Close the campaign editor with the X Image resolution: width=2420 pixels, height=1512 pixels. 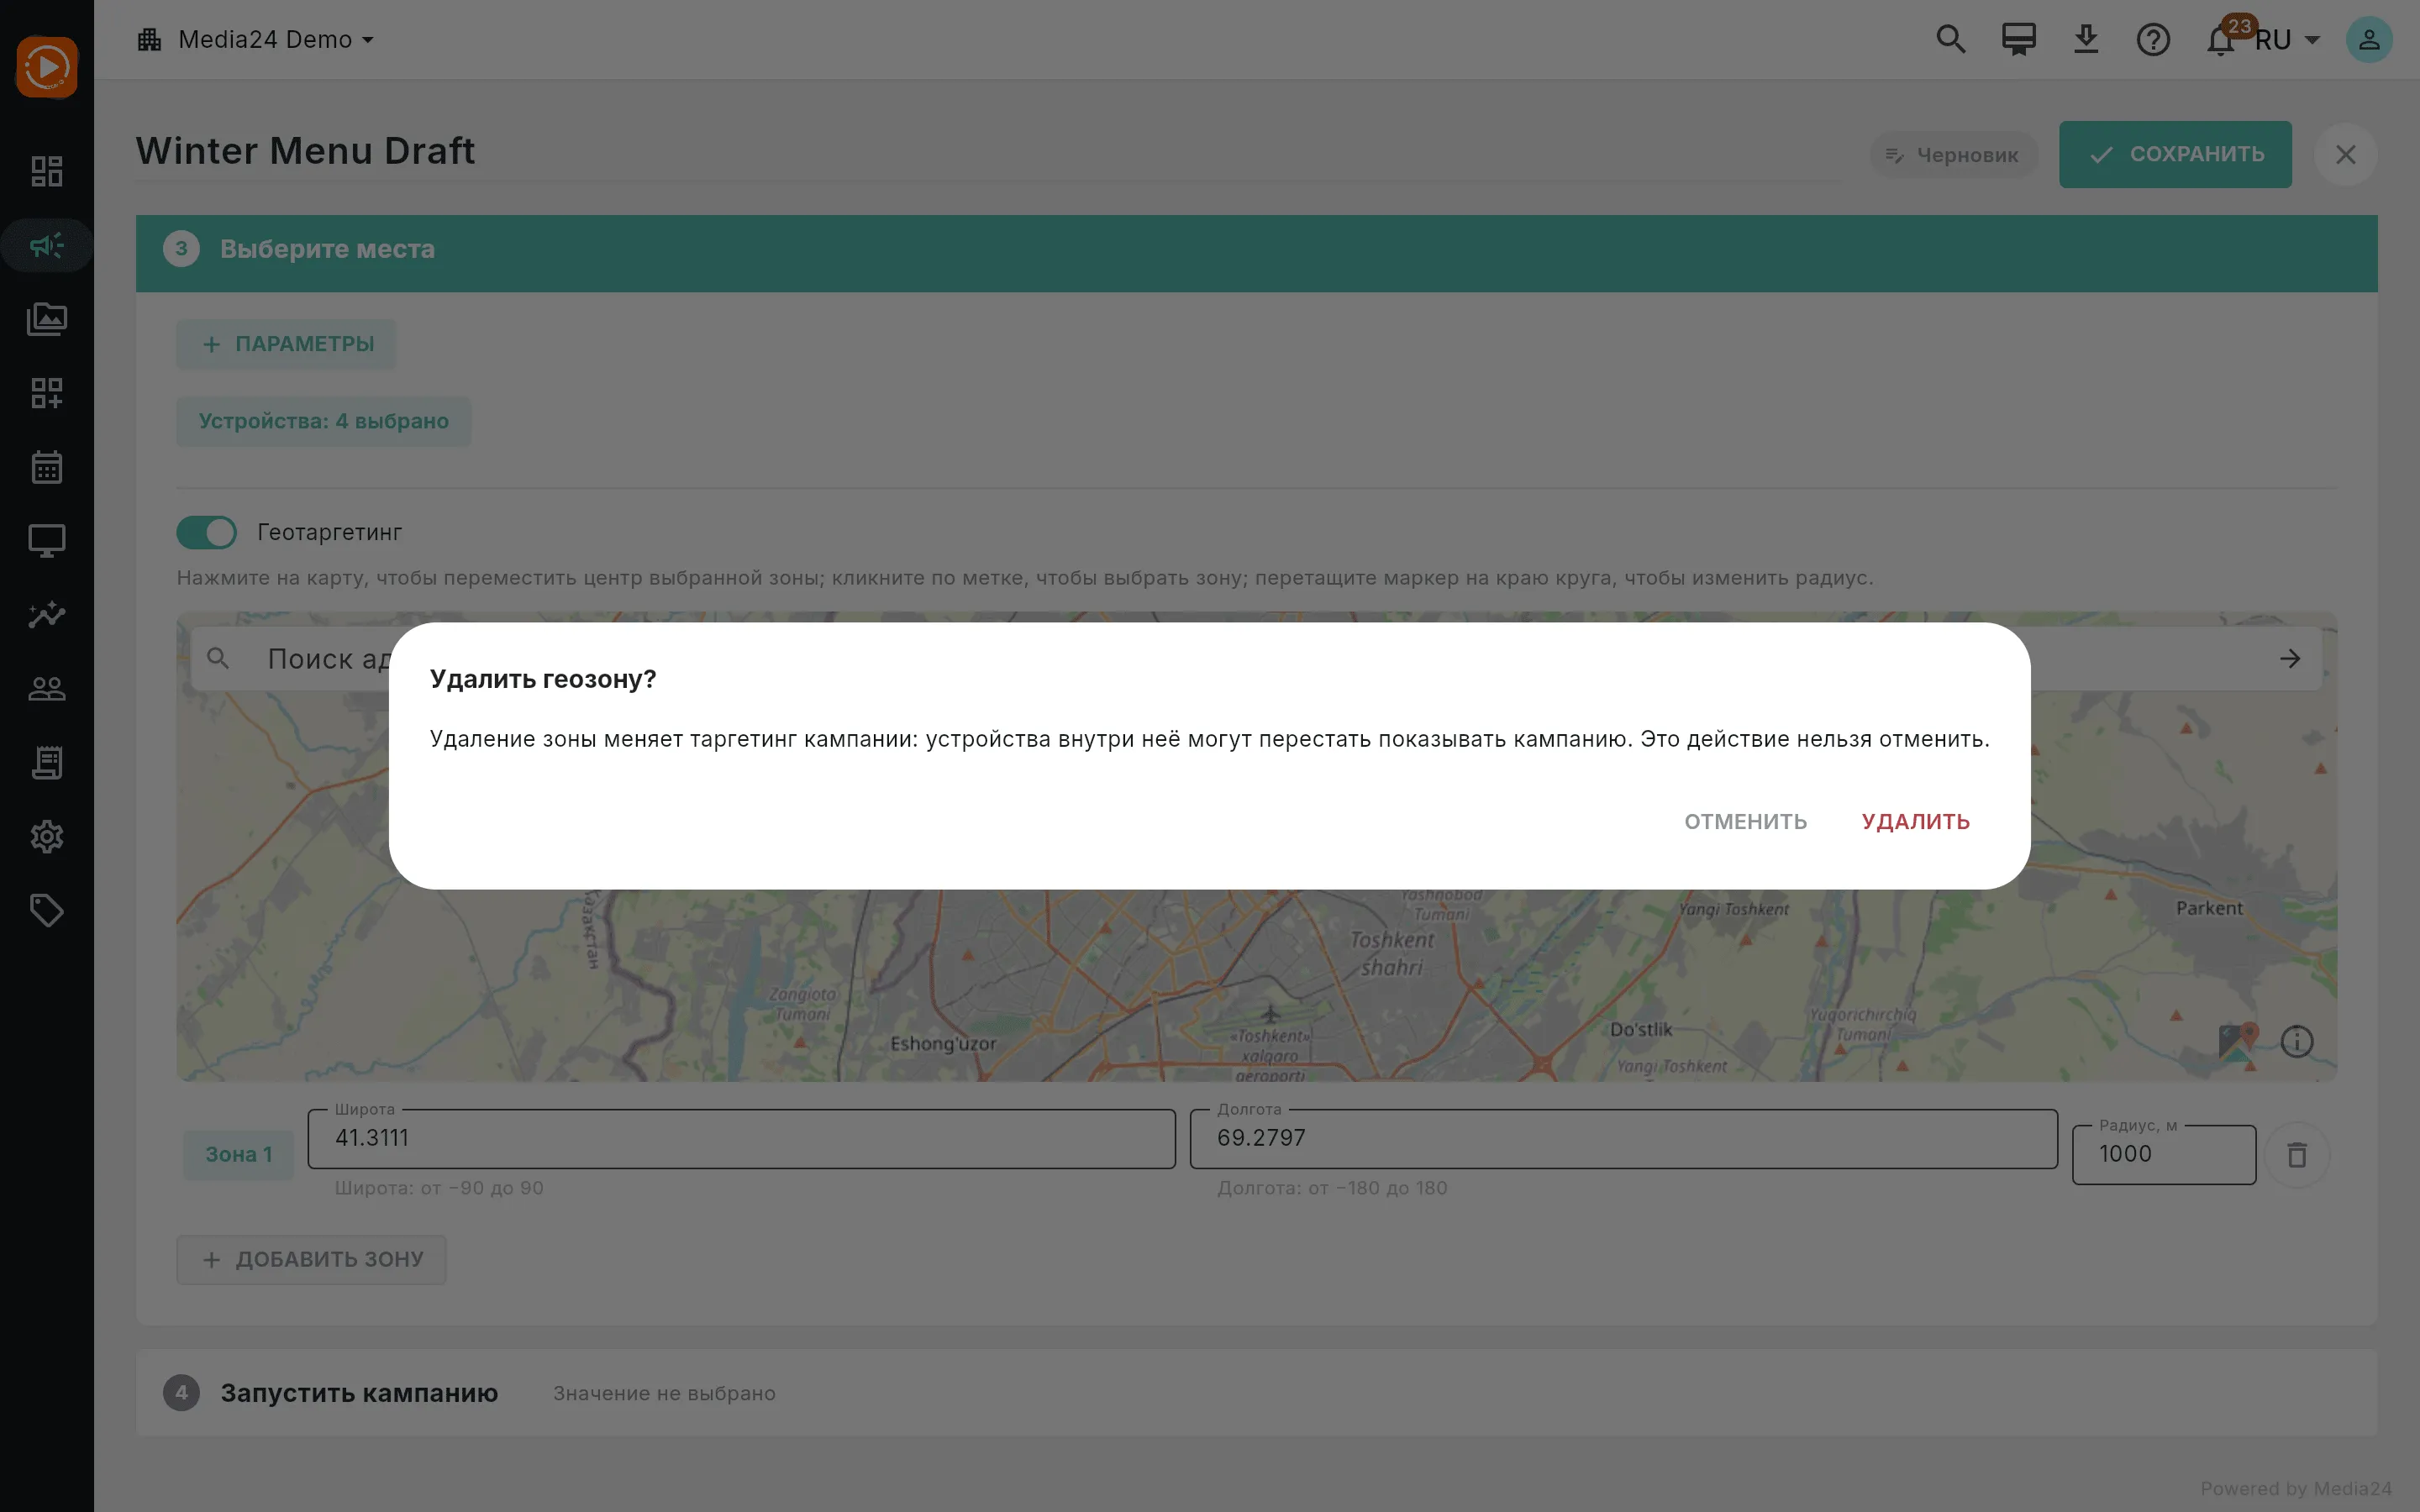tap(2345, 155)
